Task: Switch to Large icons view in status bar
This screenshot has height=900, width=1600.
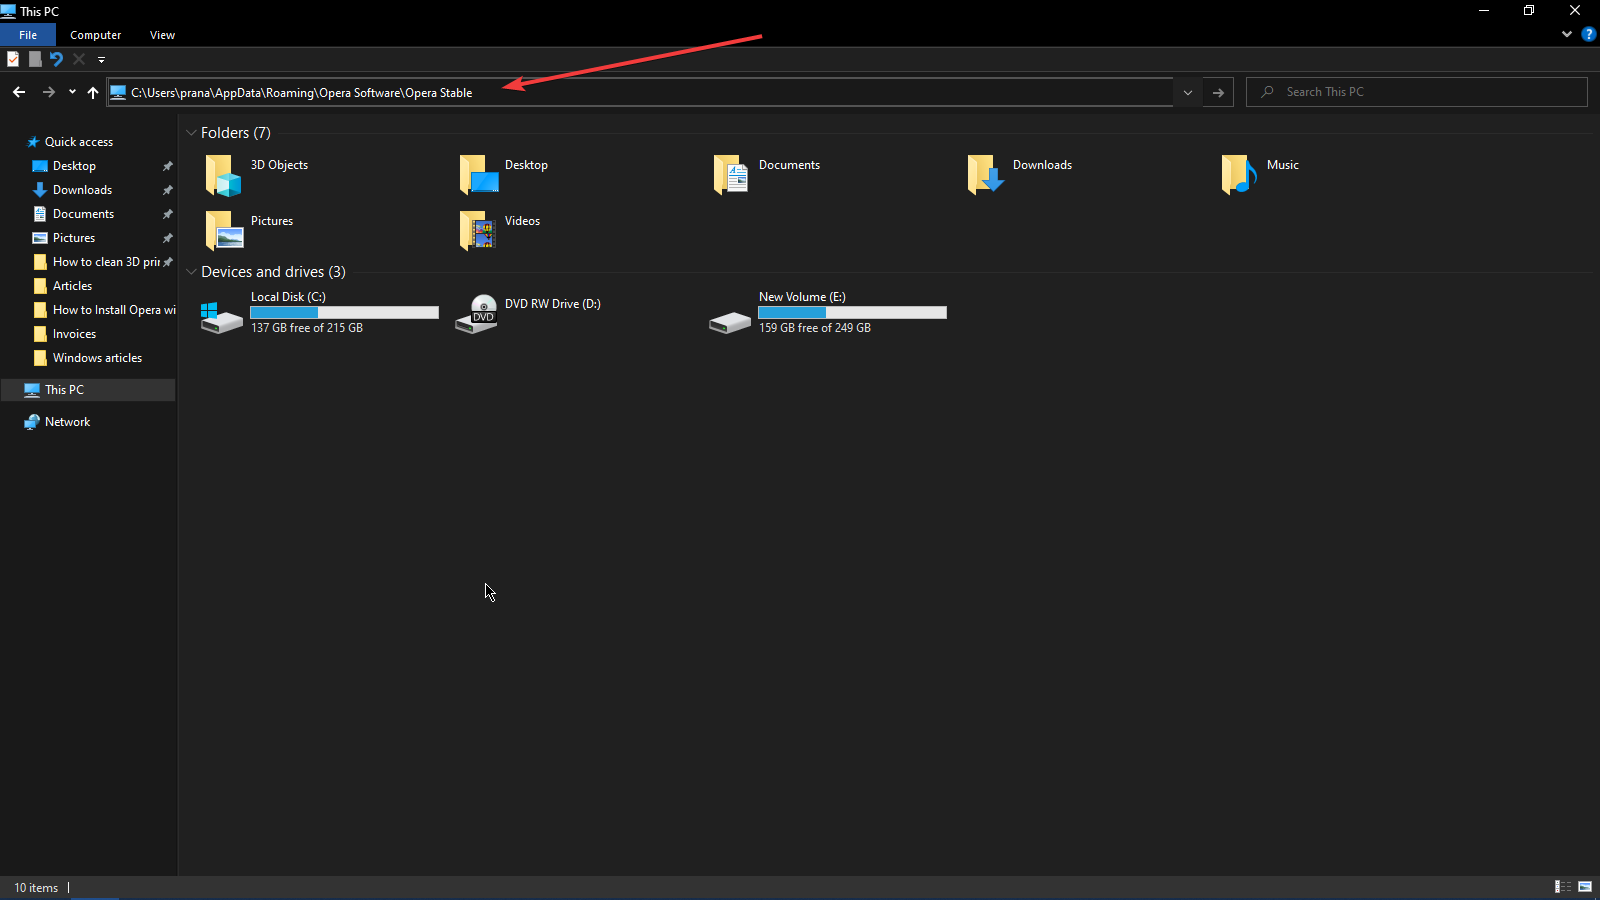Action: pos(1585,887)
